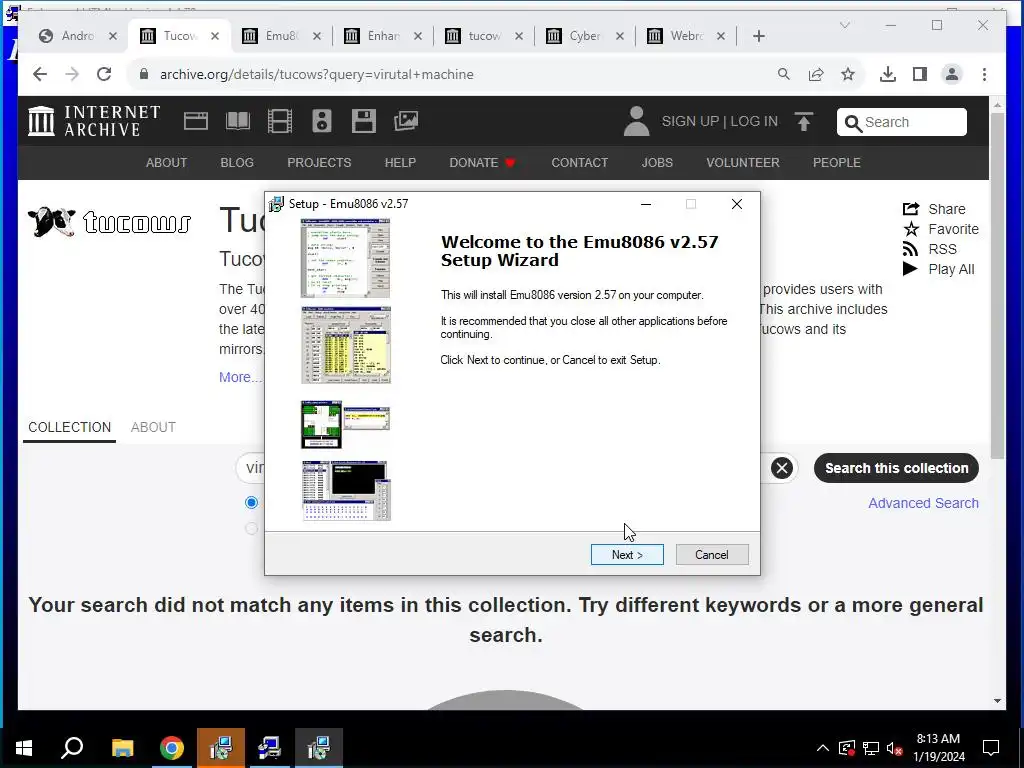Screen dimensions: 1024x768
Task: Switch to the Webr tab
Action: [x=686, y=36]
